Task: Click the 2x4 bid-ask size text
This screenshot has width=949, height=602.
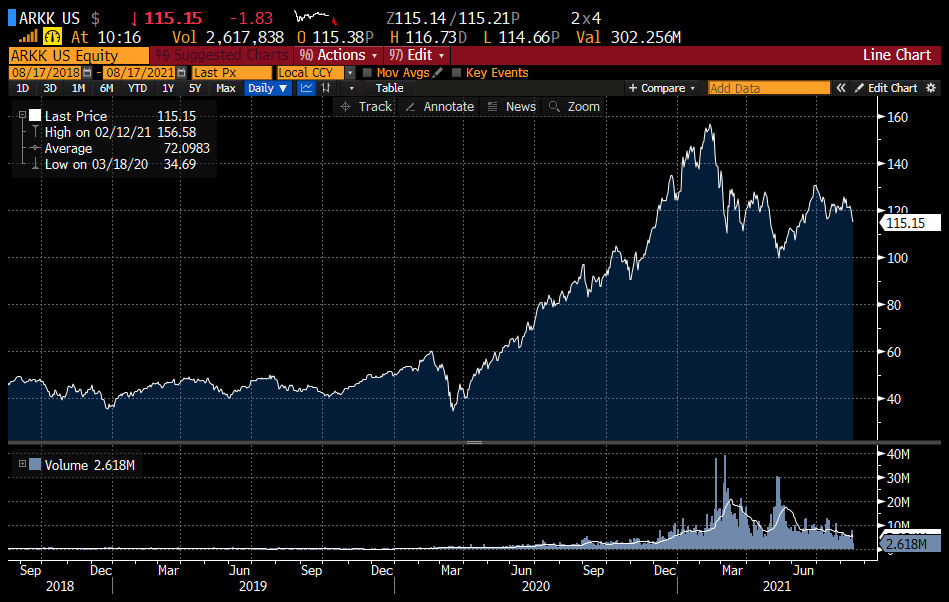Action: coord(586,18)
